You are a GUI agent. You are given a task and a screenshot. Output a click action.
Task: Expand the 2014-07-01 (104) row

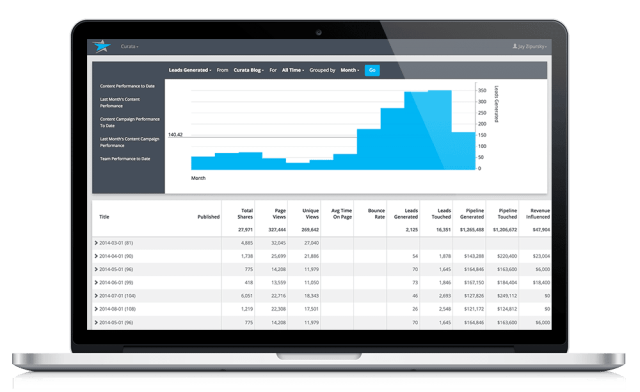coord(96,296)
